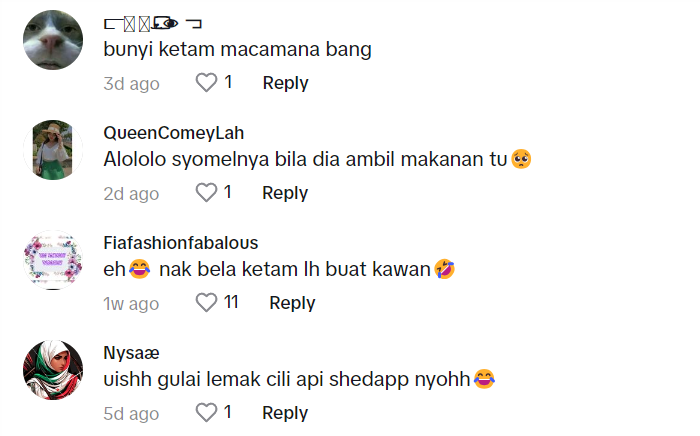Visit the Nysaæ username link
The height and width of the screenshot is (436, 700).
131,353
